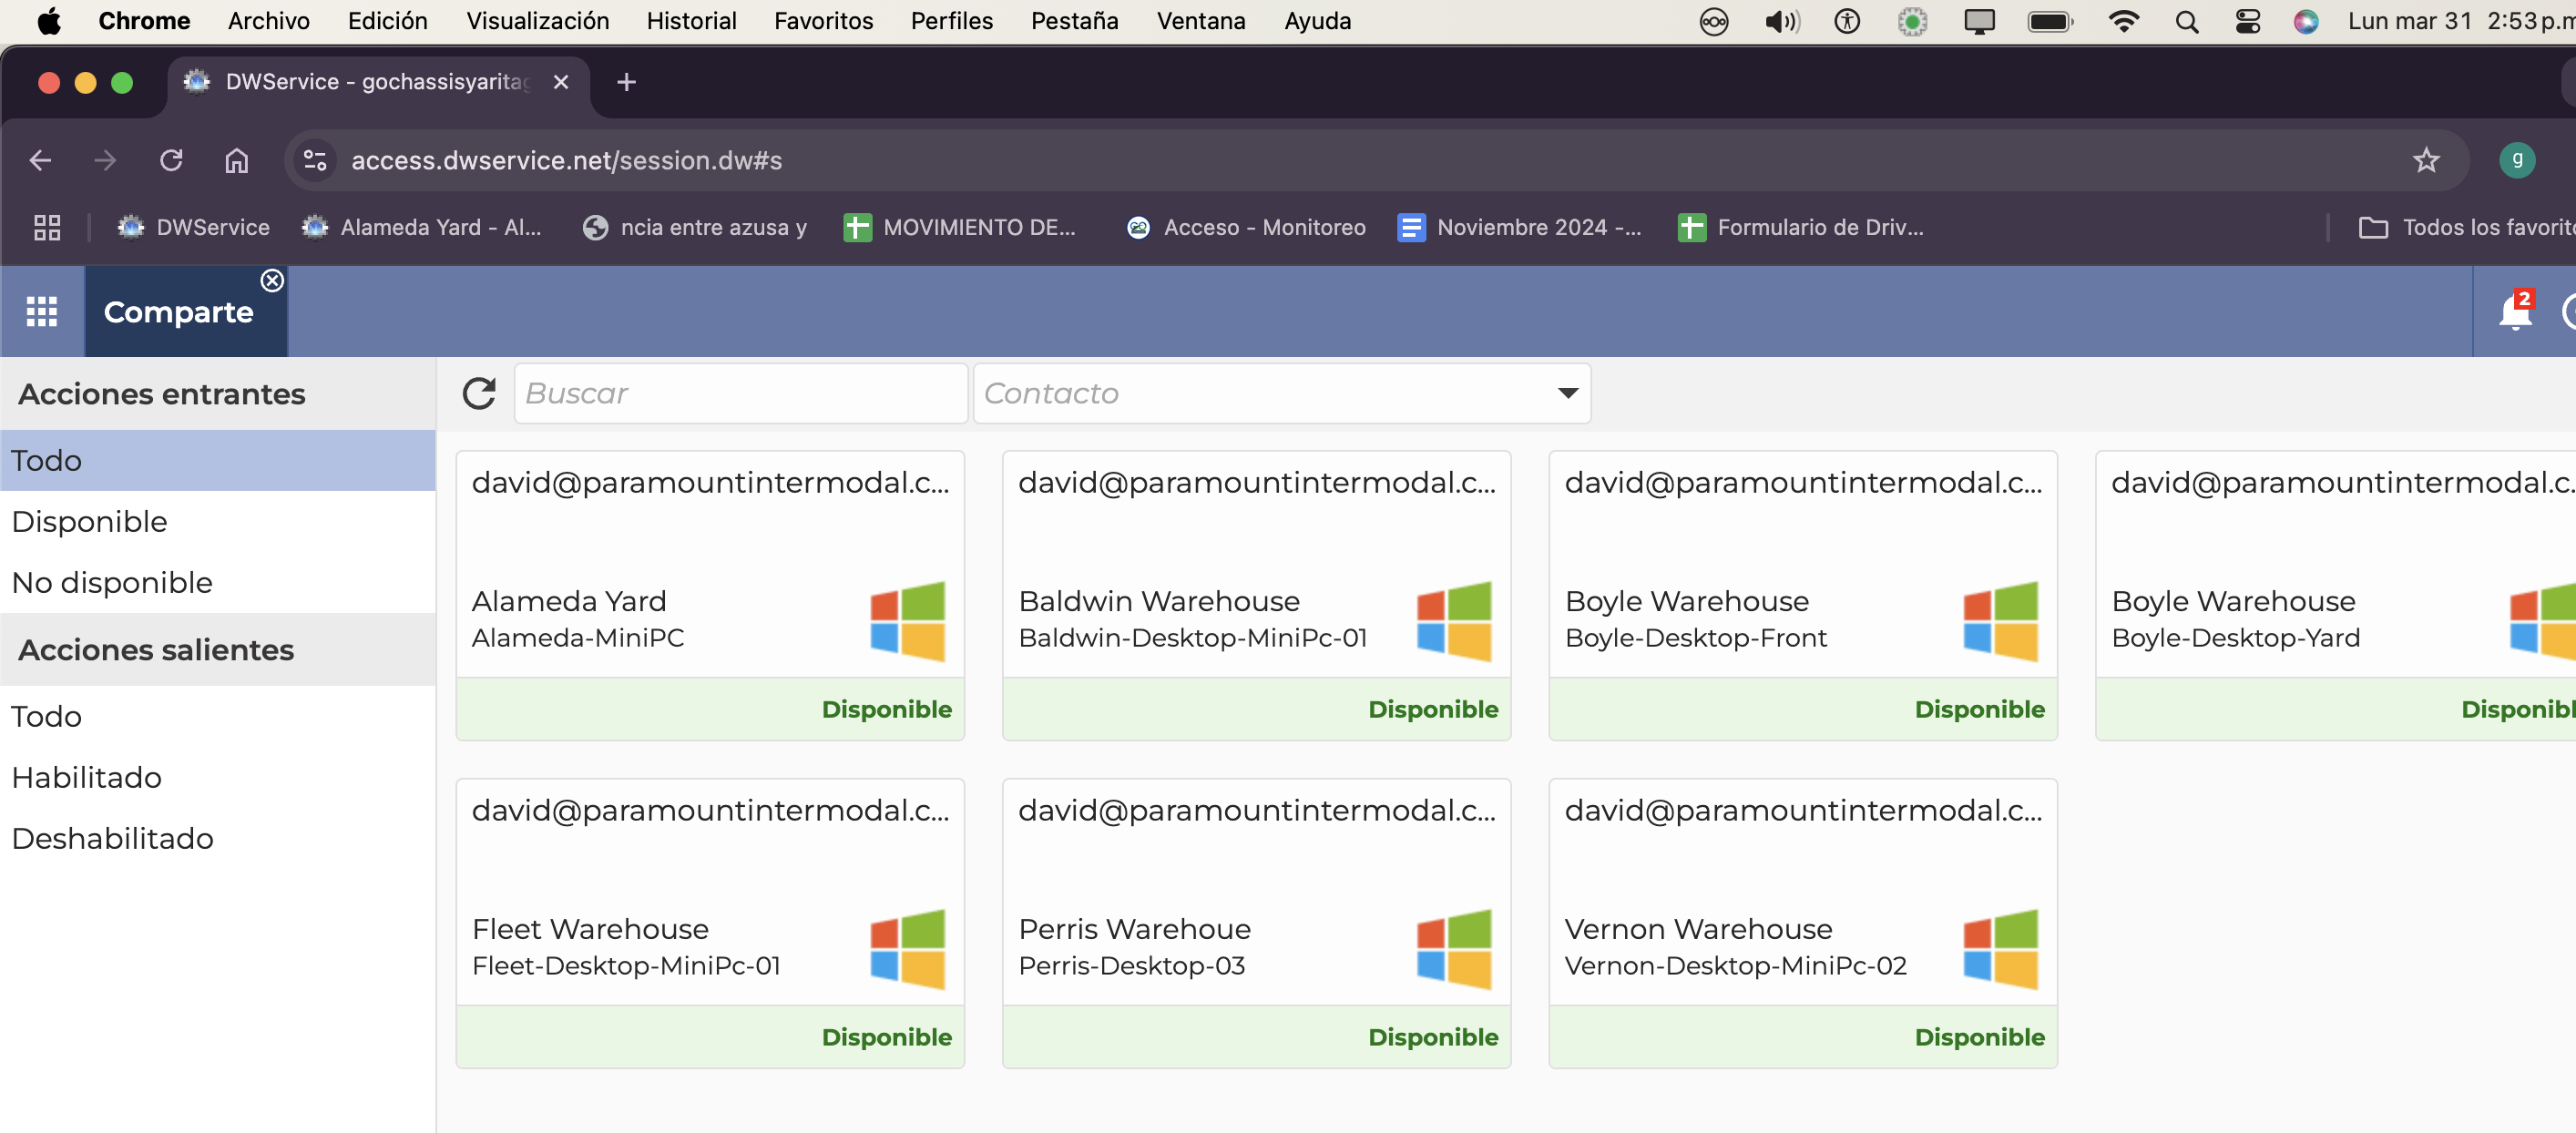Go forward in Chrome history
Image resolution: width=2576 pixels, height=1133 pixels.
point(105,160)
